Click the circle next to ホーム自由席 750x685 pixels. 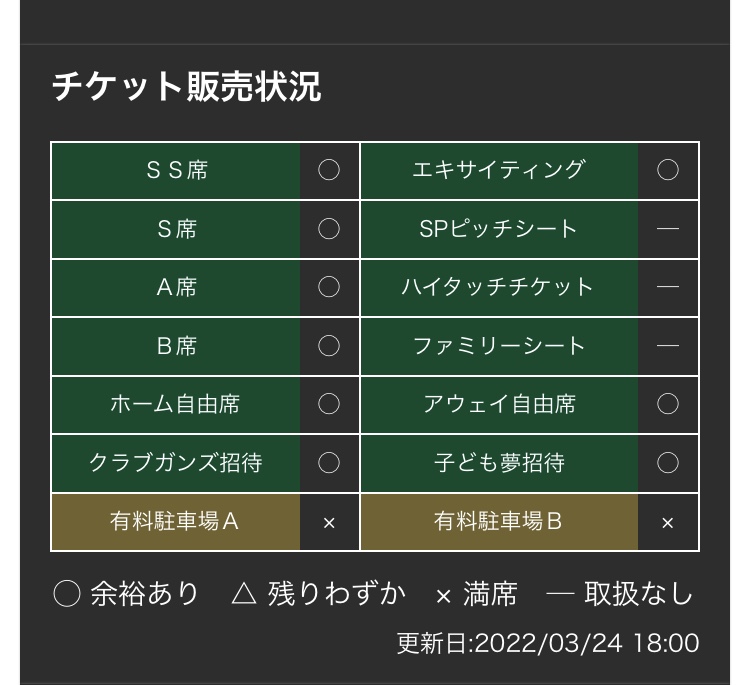point(329,404)
